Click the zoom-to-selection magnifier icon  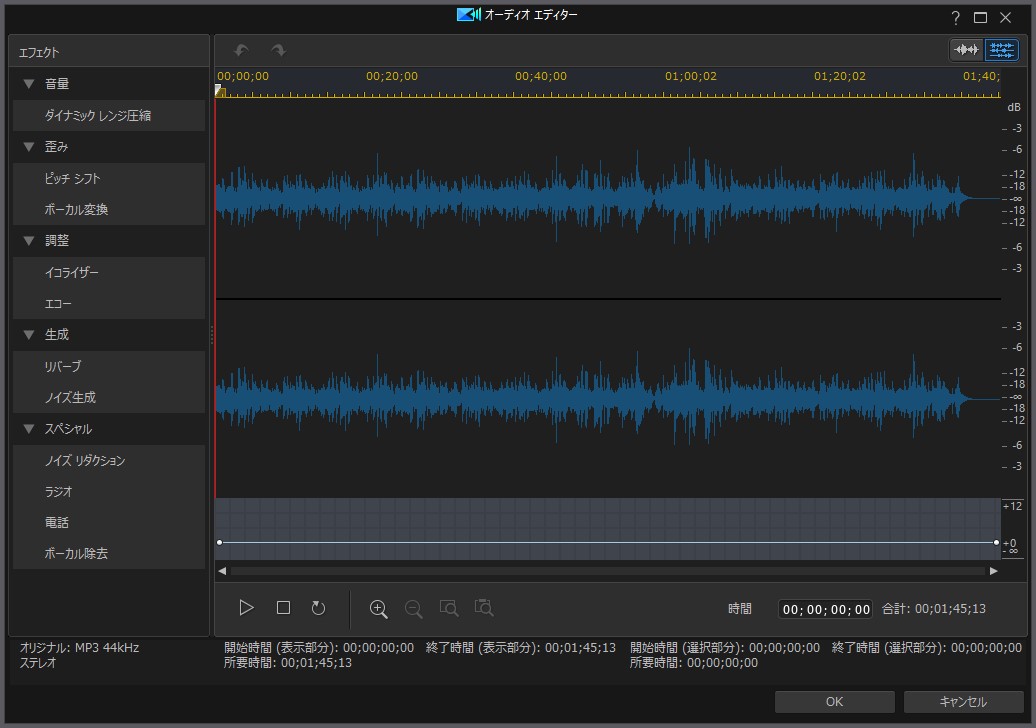click(x=449, y=608)
